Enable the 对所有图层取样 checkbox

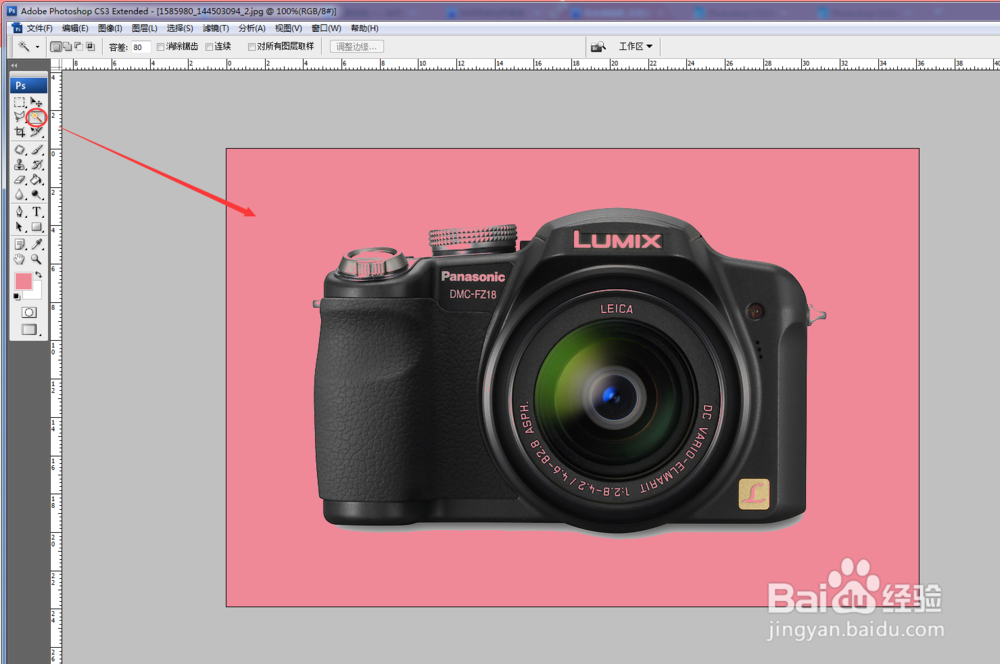click(x=252, y=47)
